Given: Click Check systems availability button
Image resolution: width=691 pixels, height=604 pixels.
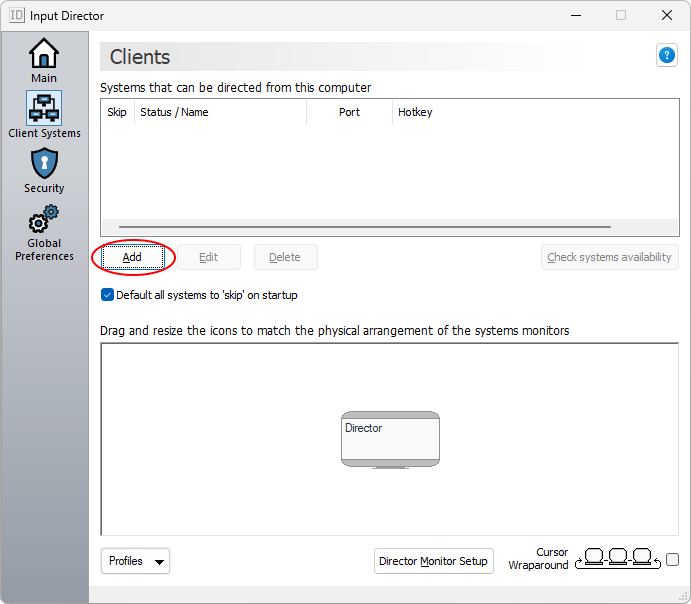Looking at the screenshot, I should 609,257.
